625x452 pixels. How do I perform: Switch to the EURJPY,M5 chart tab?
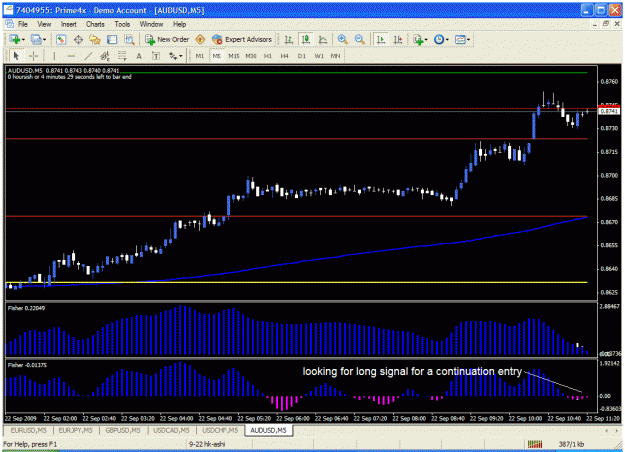pyautogui.click(x=75, y=430)
